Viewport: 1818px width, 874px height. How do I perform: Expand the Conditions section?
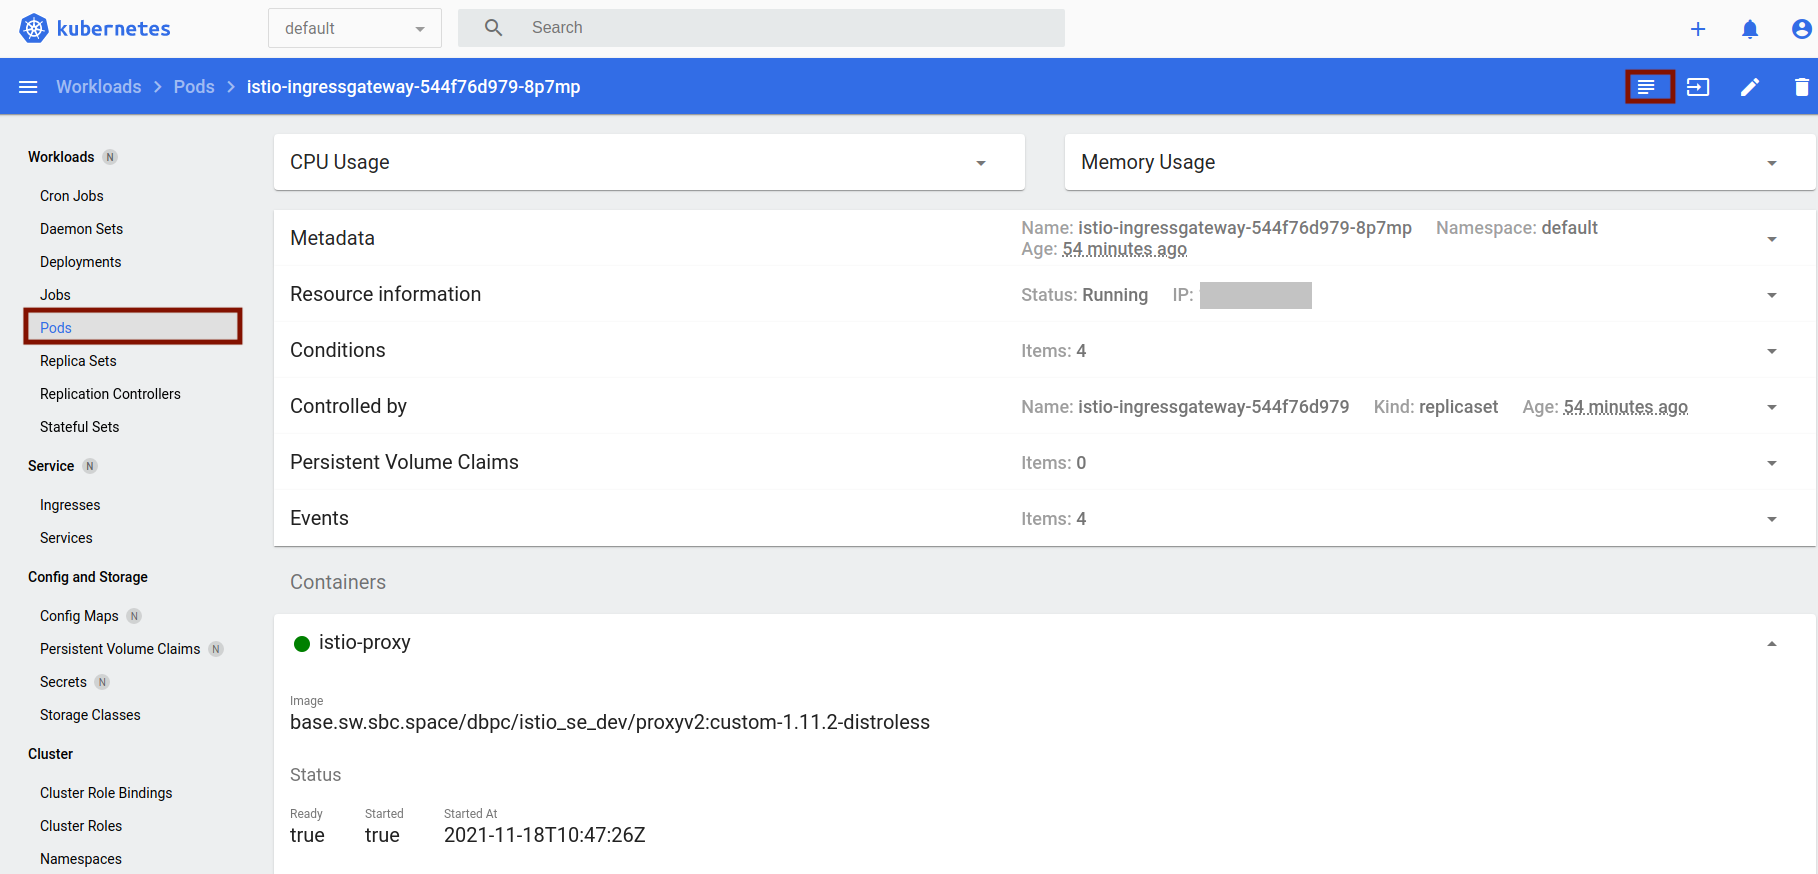[x=1771, y=351]
